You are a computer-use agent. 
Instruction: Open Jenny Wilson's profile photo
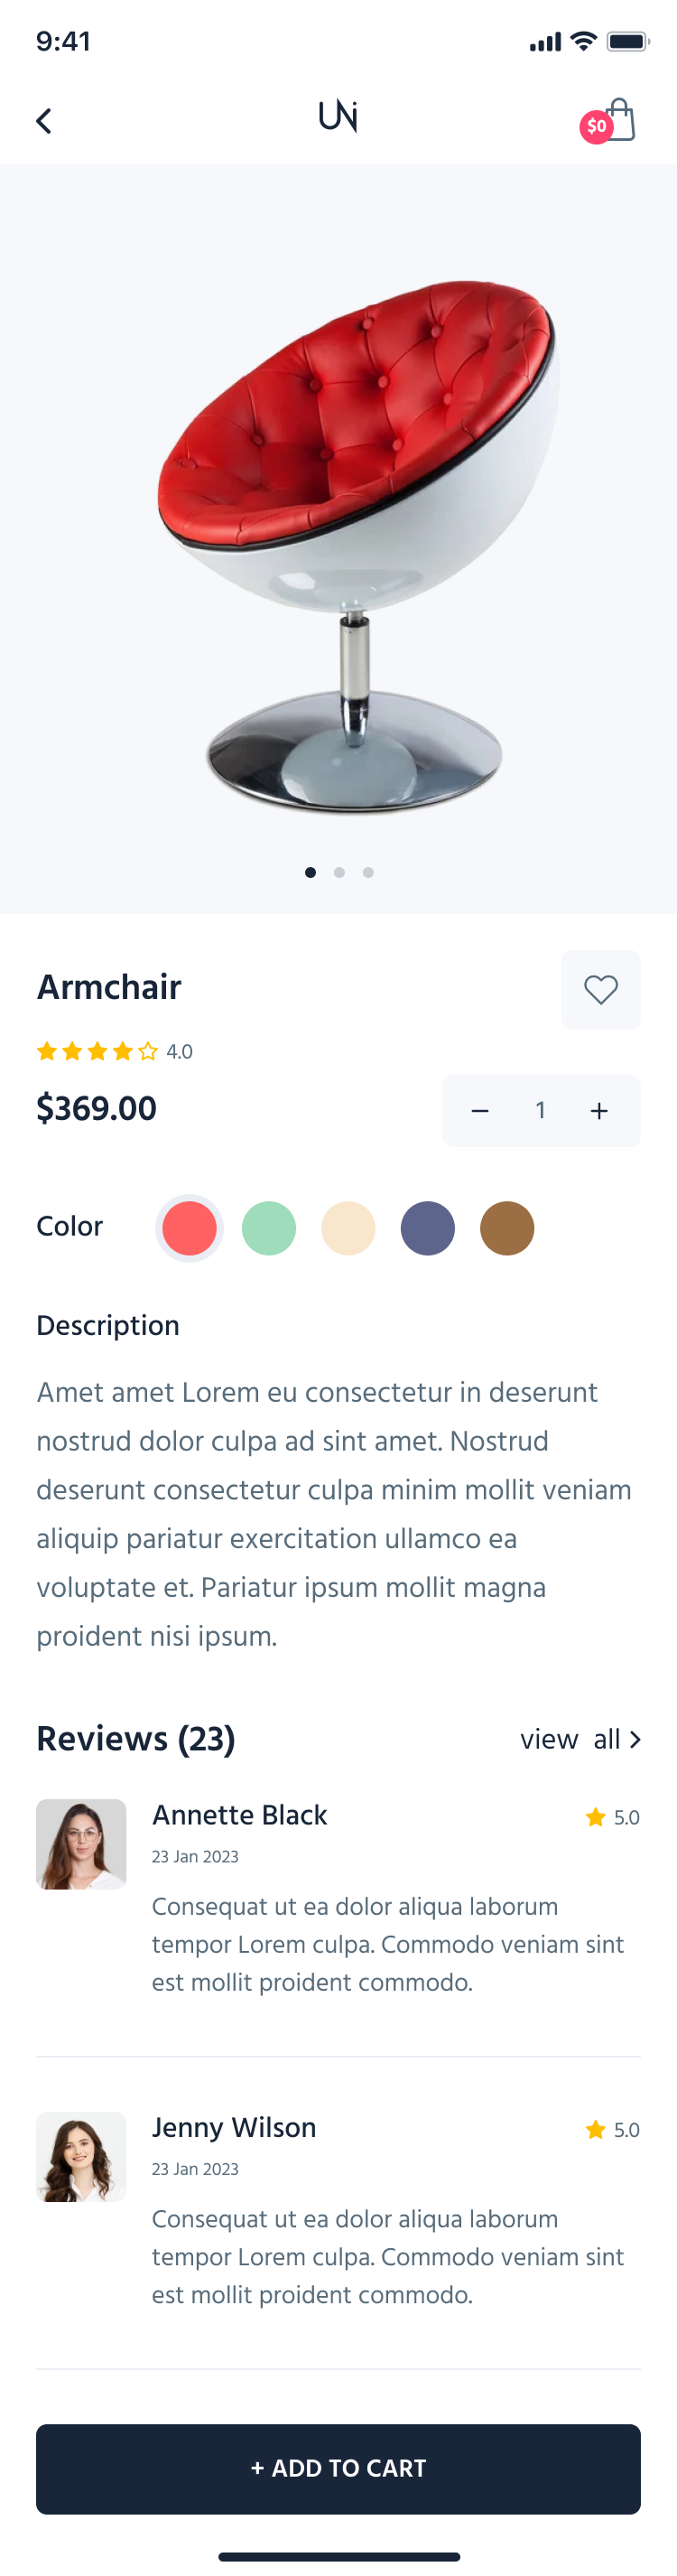[x=81, y=2156]
